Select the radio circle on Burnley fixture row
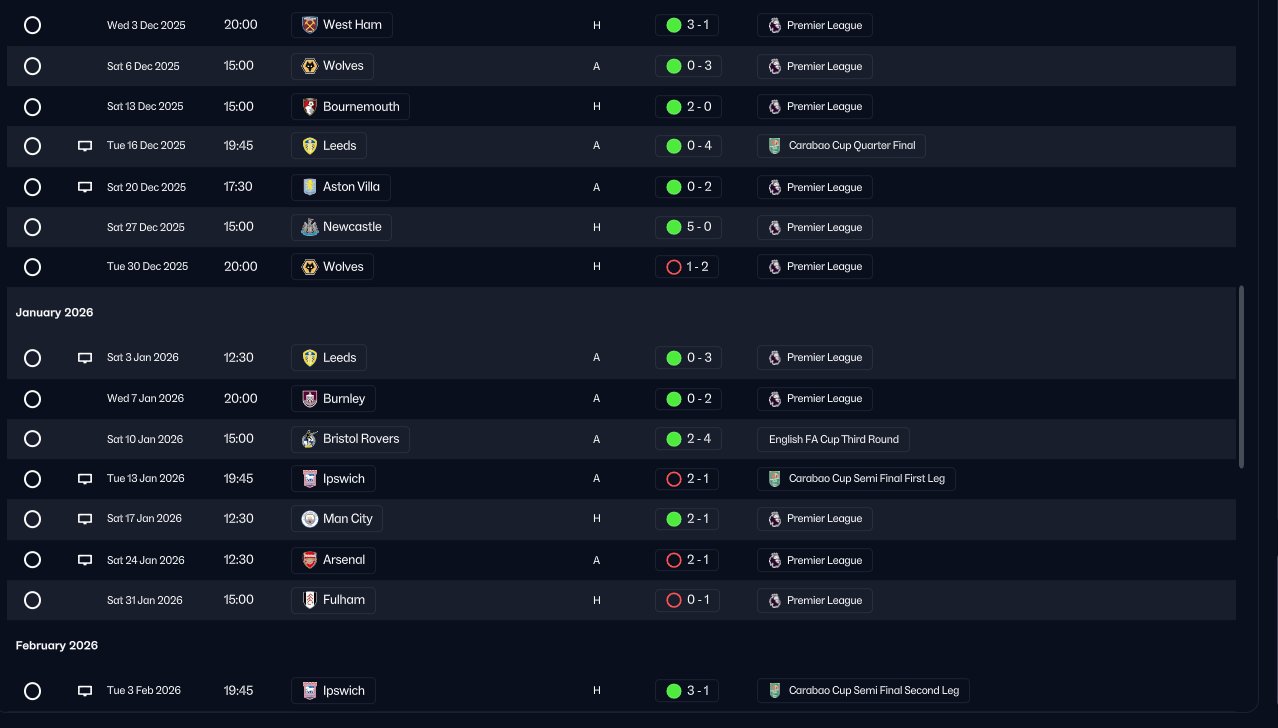Image resolution: width=1278 pixels, height=728 pixels. pos(32,399)
